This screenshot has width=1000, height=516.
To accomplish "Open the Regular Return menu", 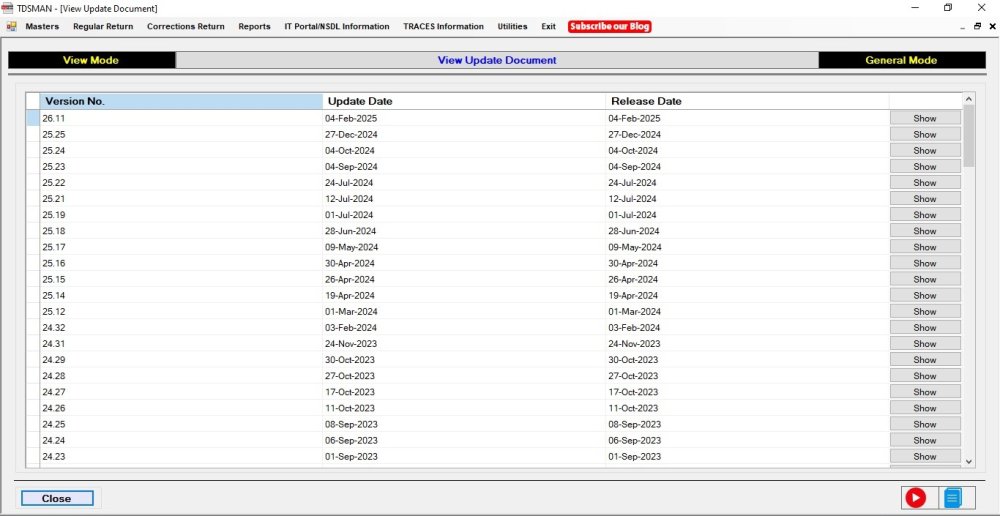I will point(103,26).
